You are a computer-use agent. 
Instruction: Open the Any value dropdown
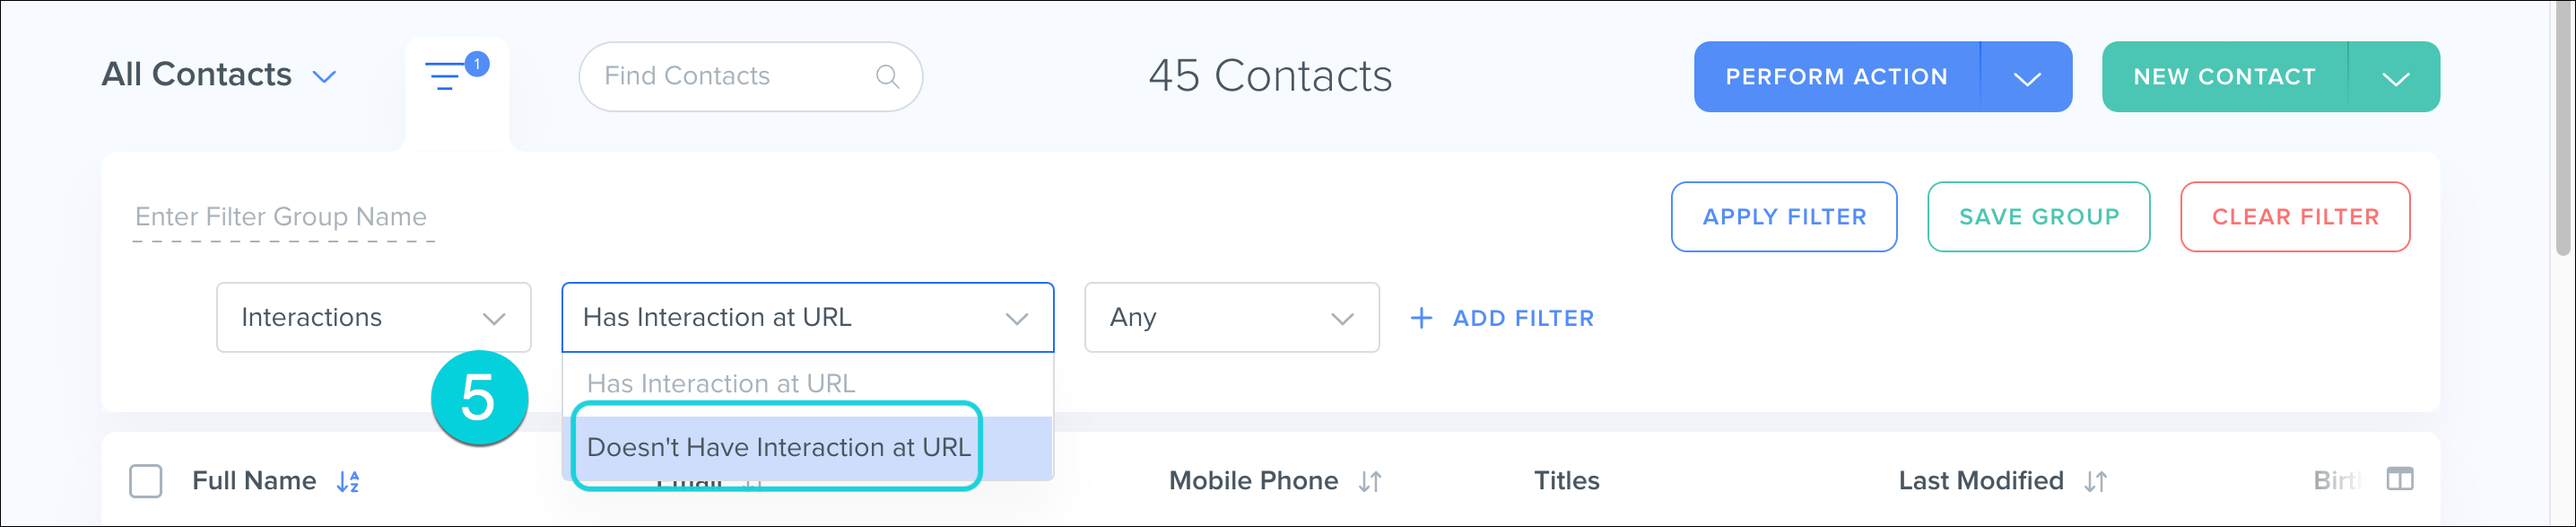(x=1231, y=318)
